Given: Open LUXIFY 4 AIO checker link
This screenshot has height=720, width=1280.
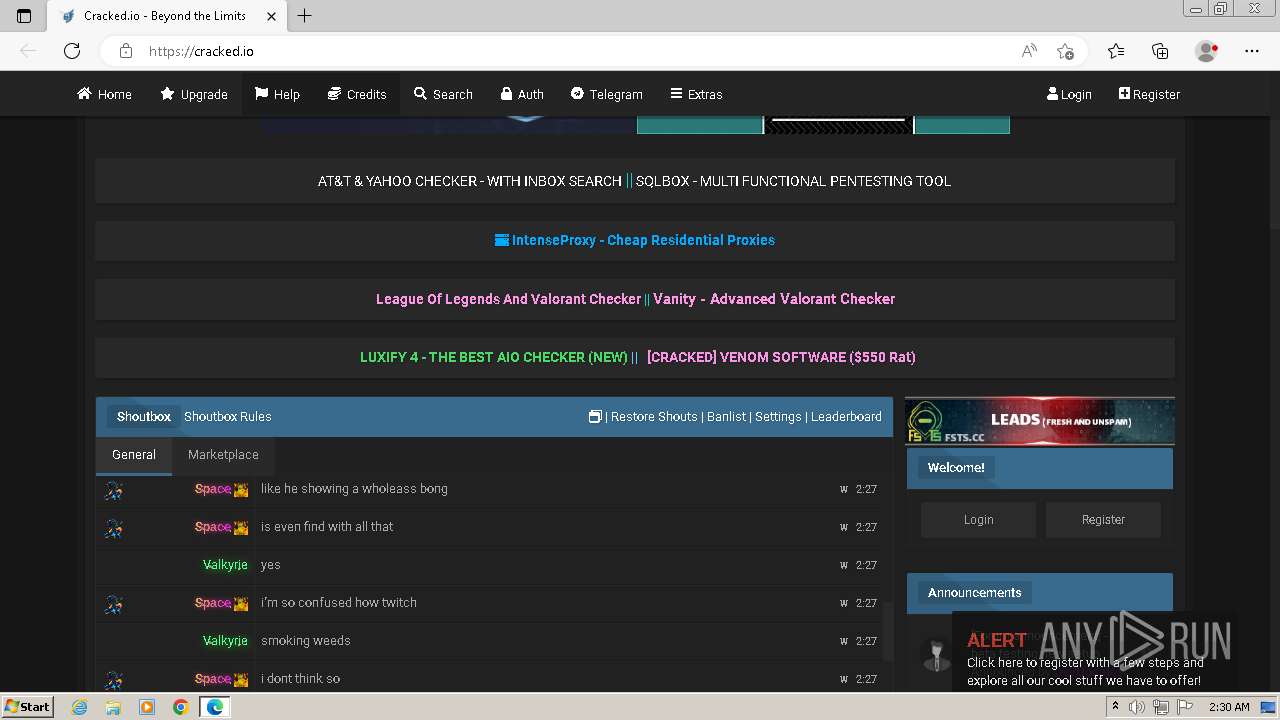Looking at the screenshot, I should click(494, 357).
